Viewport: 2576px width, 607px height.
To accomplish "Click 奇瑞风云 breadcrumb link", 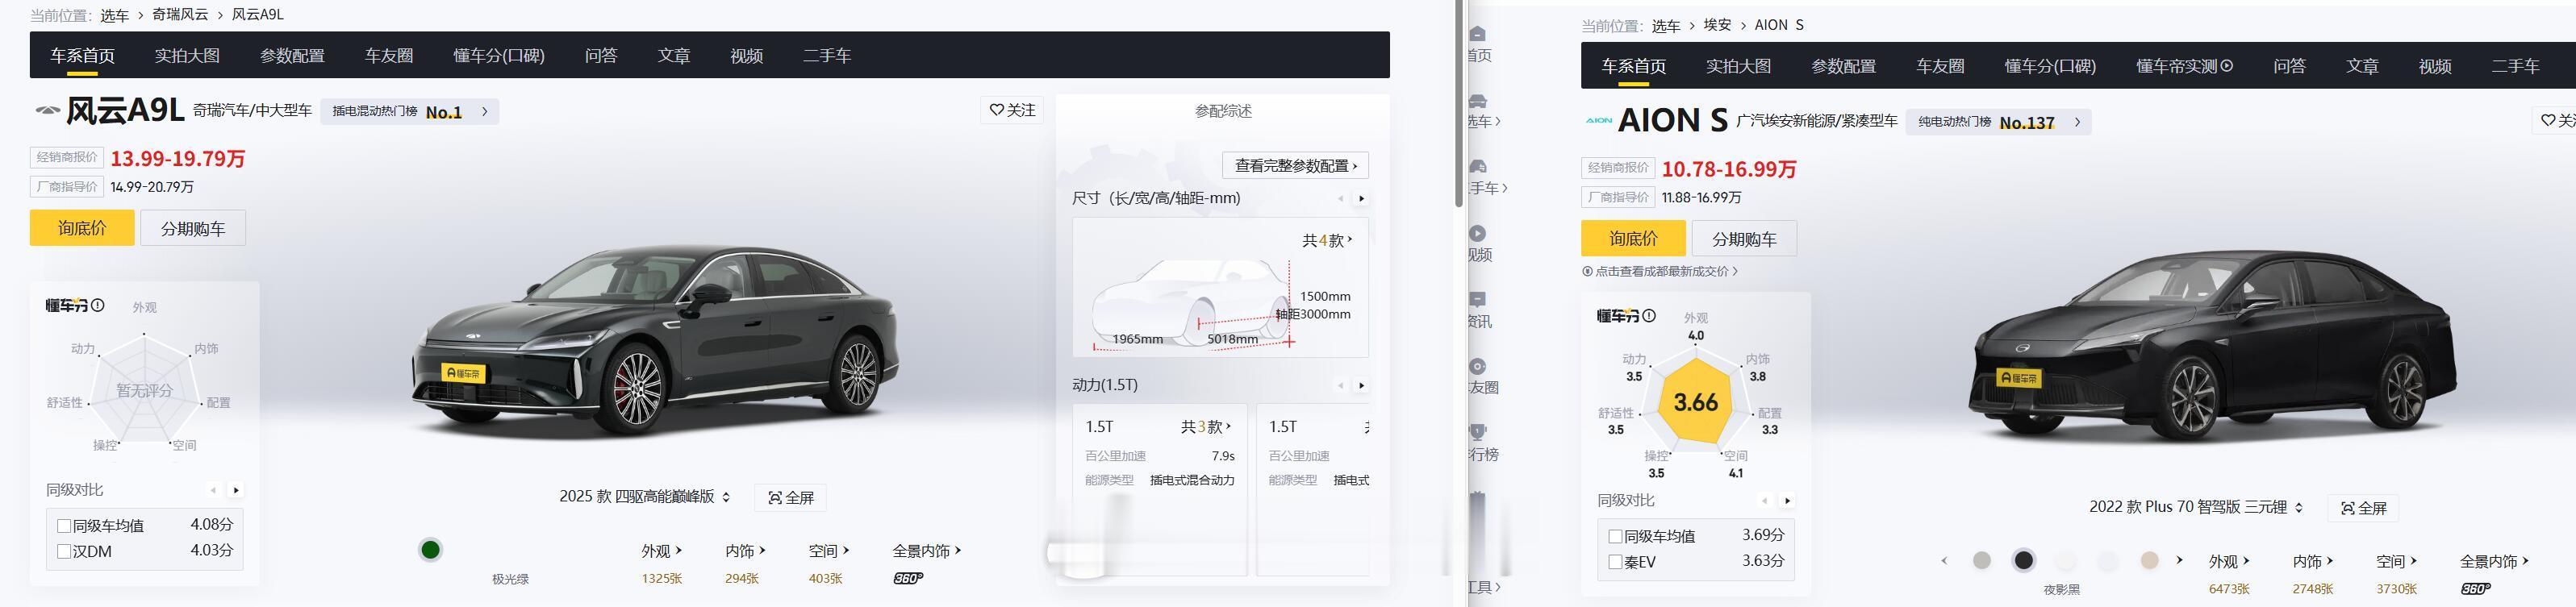I will 180,15.
